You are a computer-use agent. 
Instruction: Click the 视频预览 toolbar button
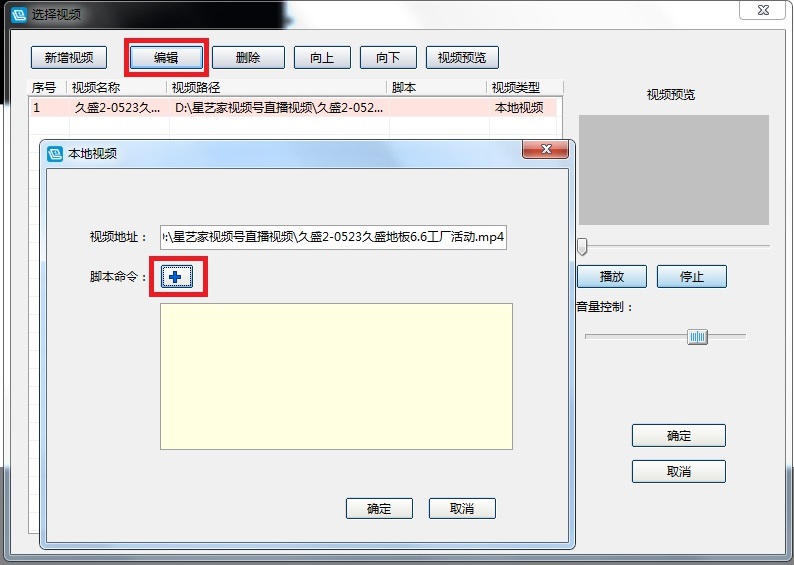click(462, 58)
